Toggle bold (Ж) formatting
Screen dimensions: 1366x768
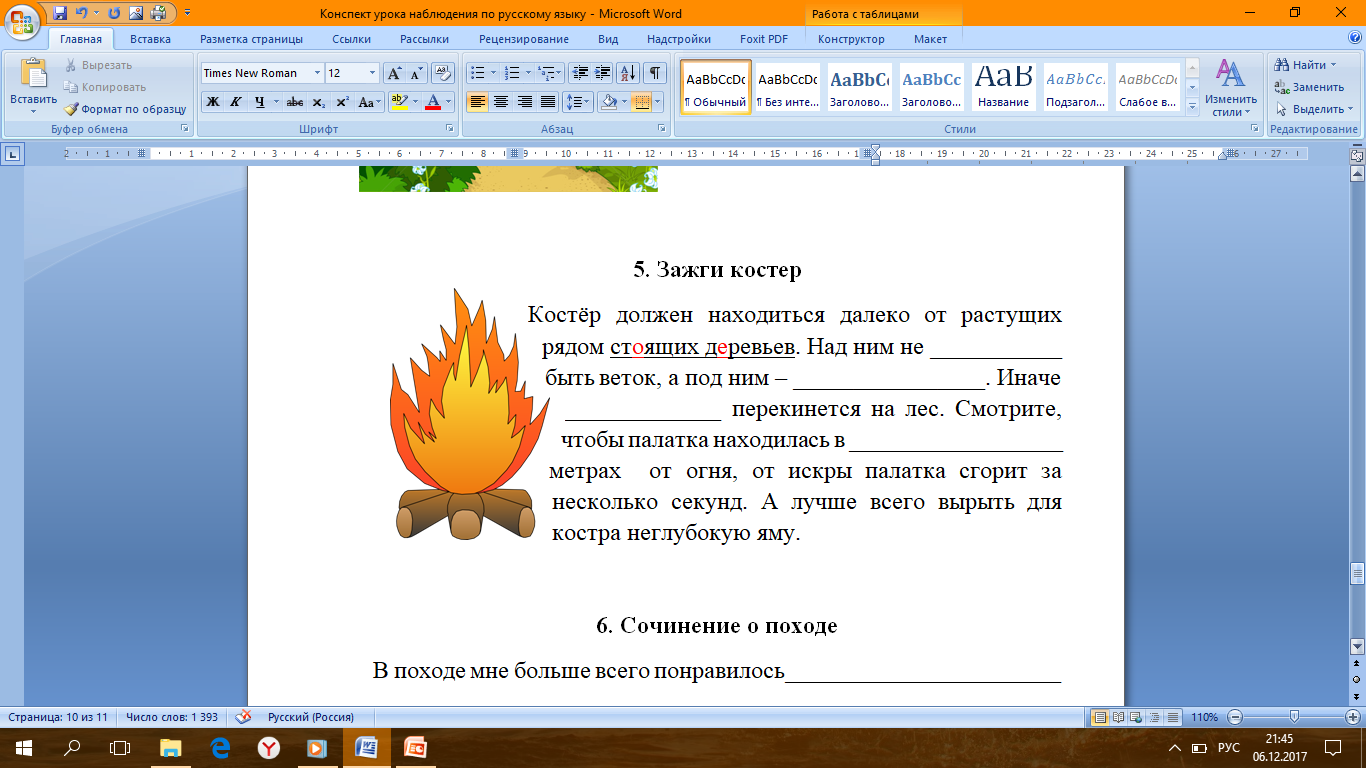coord(213,102)
